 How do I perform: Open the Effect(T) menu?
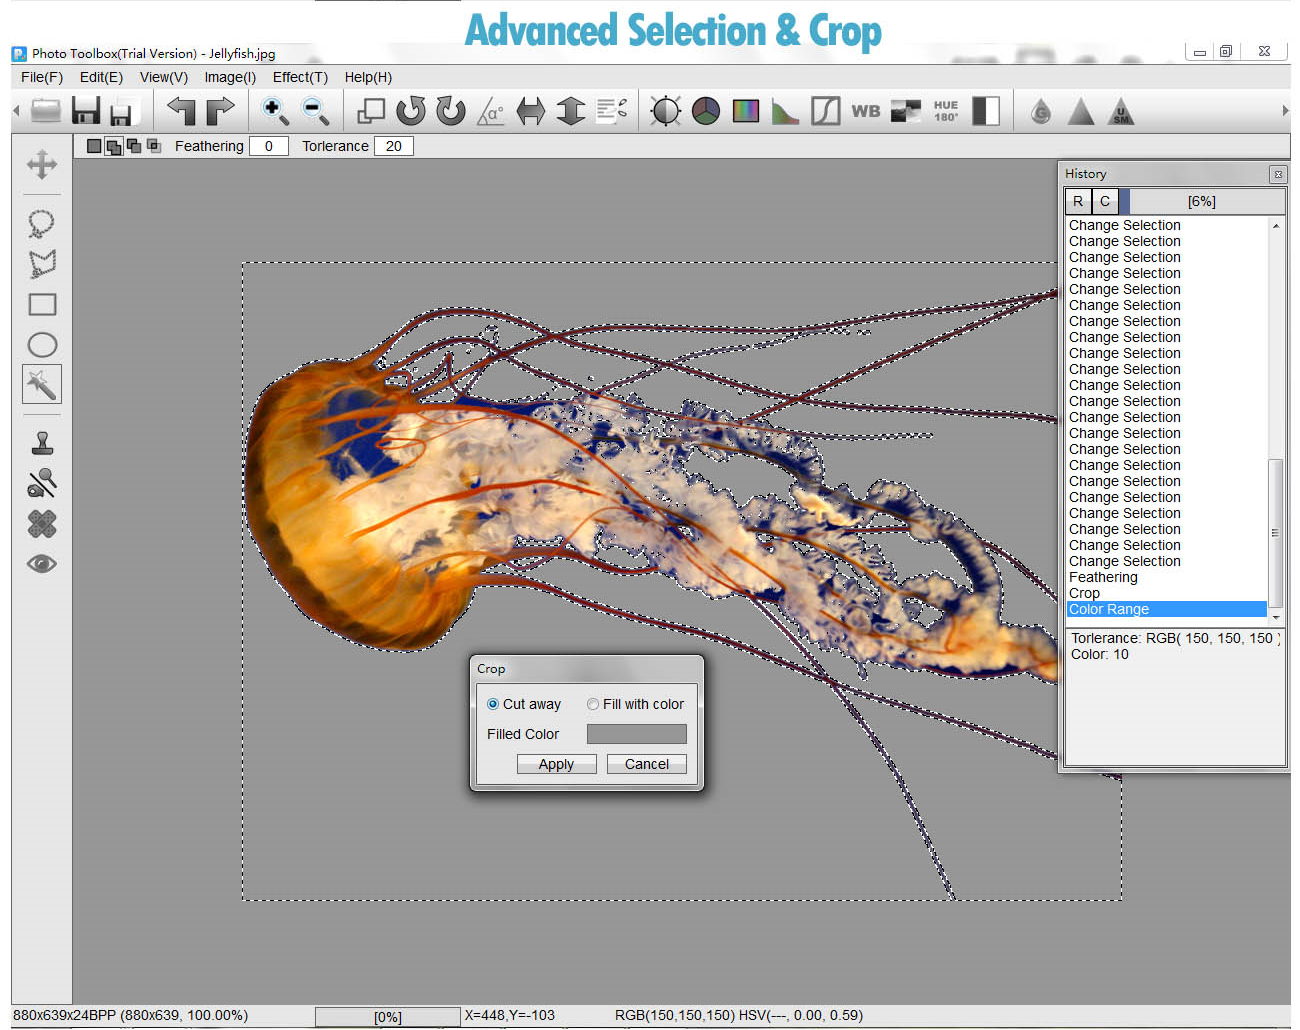(300, 77)
